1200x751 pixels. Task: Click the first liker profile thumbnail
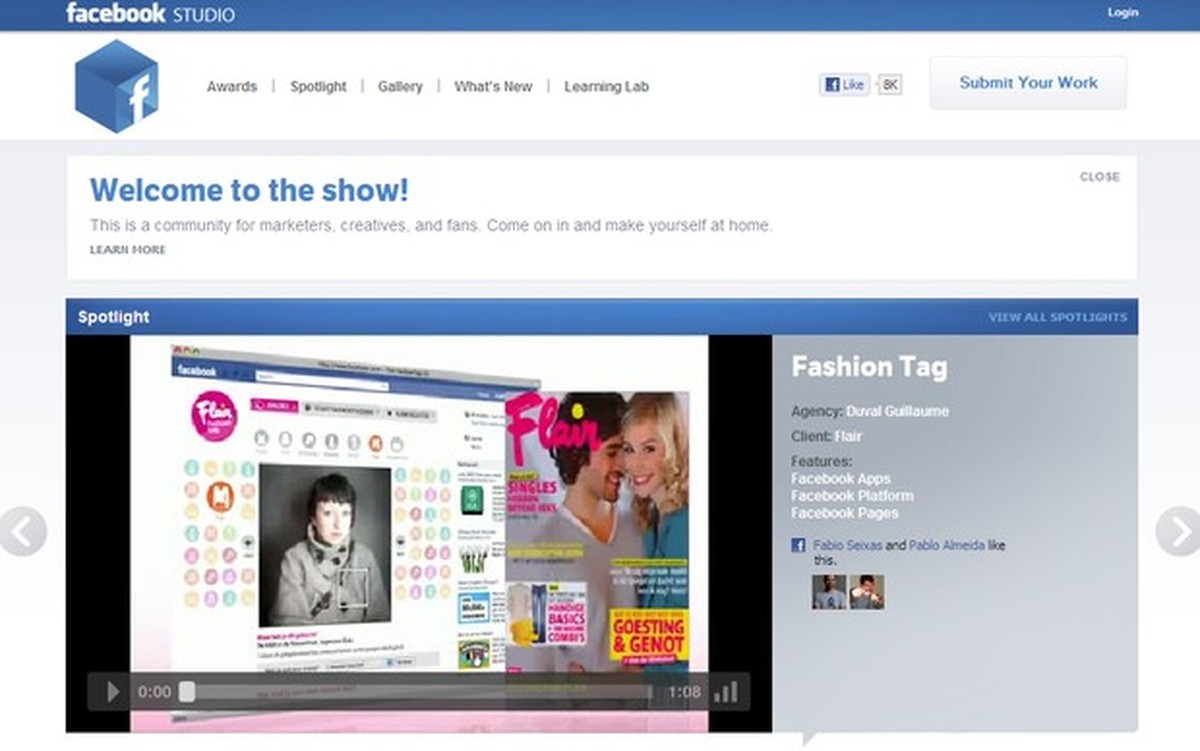[x=829, y=592]
